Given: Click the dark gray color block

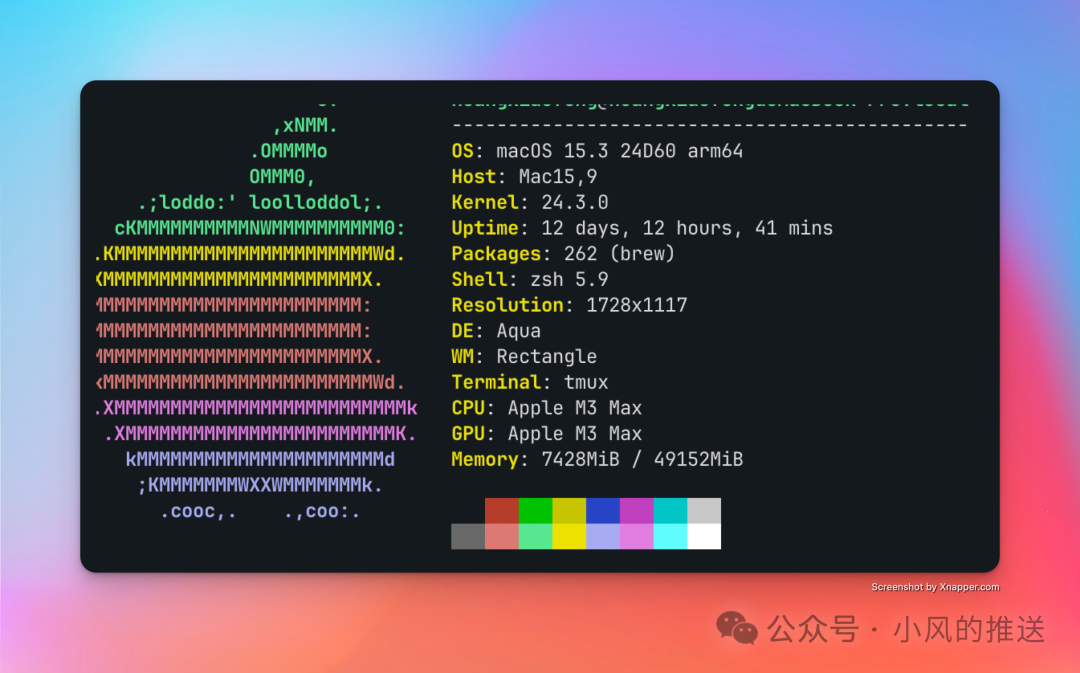Looking at the screenshot, I should [x=468, y=537].
